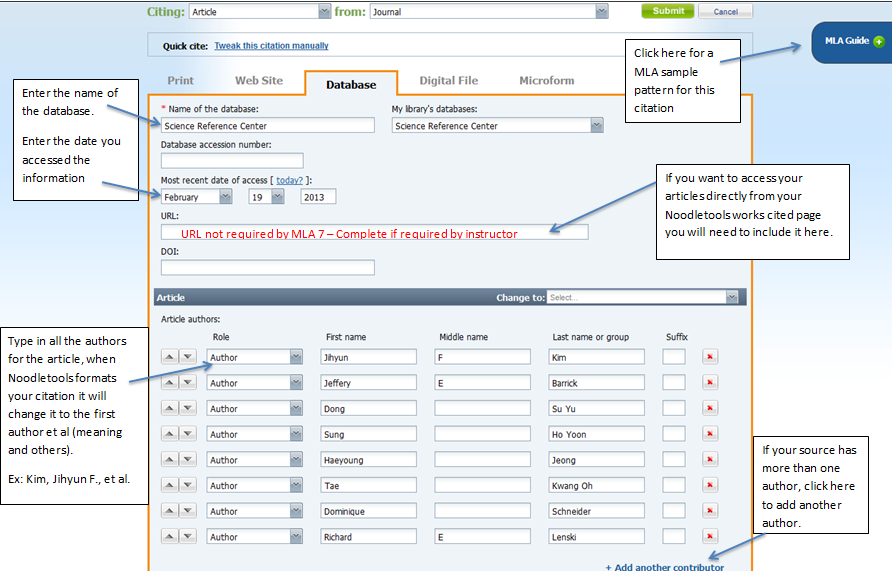The height and width of the screenshot is (575, 892).
Task: Move author Kim down with arrow
Action: pyautogui.click(x=188, y=357)
